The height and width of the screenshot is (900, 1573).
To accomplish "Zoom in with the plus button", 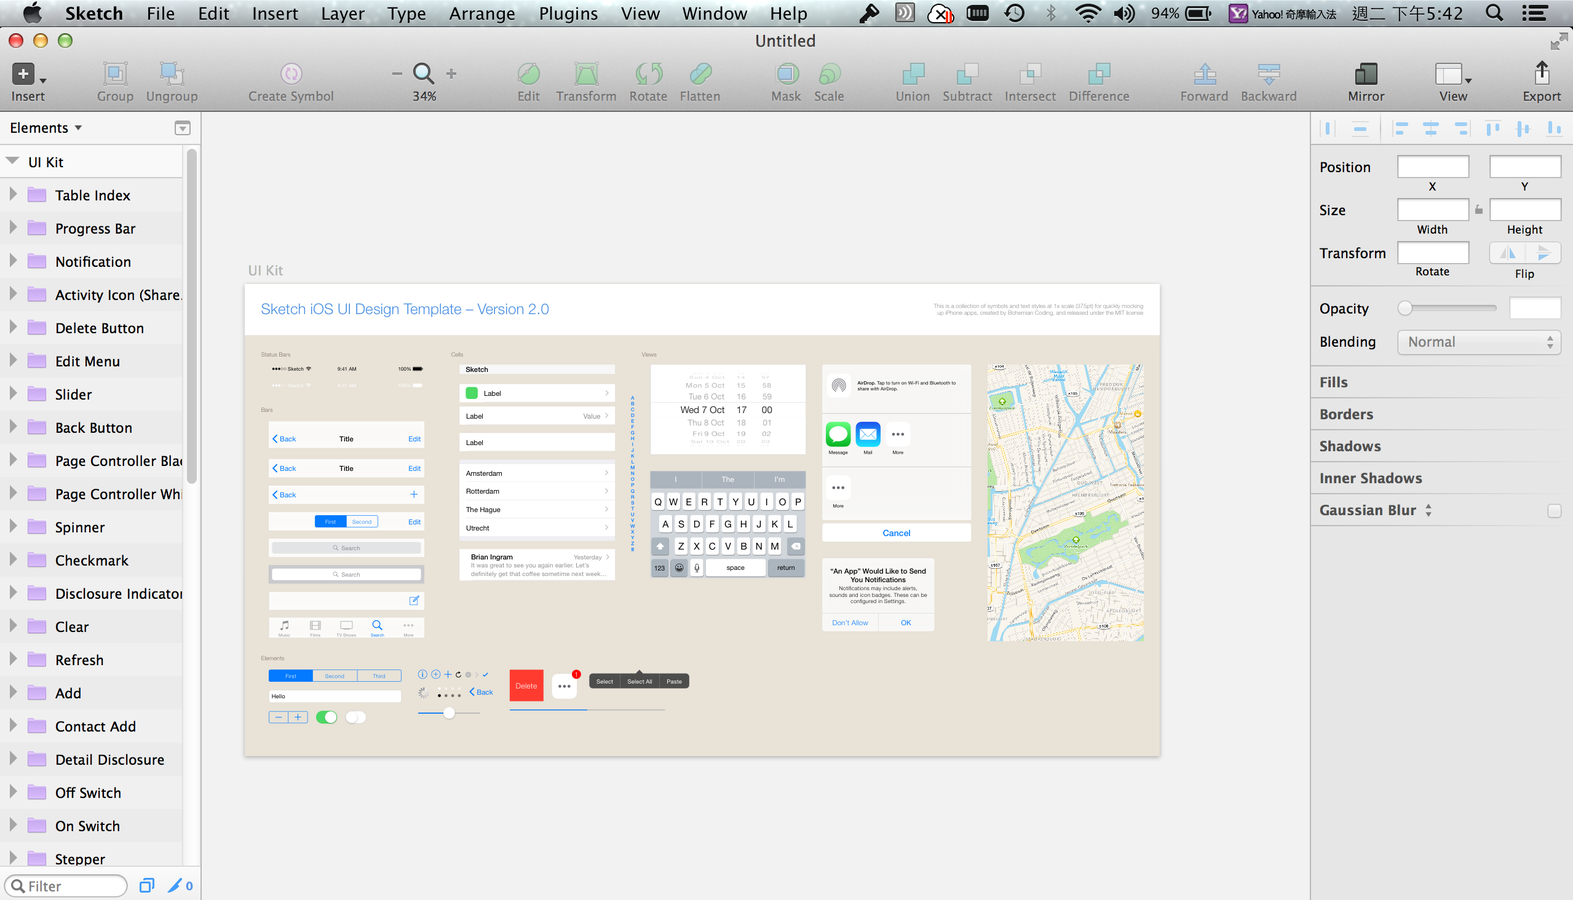I will [x=451, y=73].
